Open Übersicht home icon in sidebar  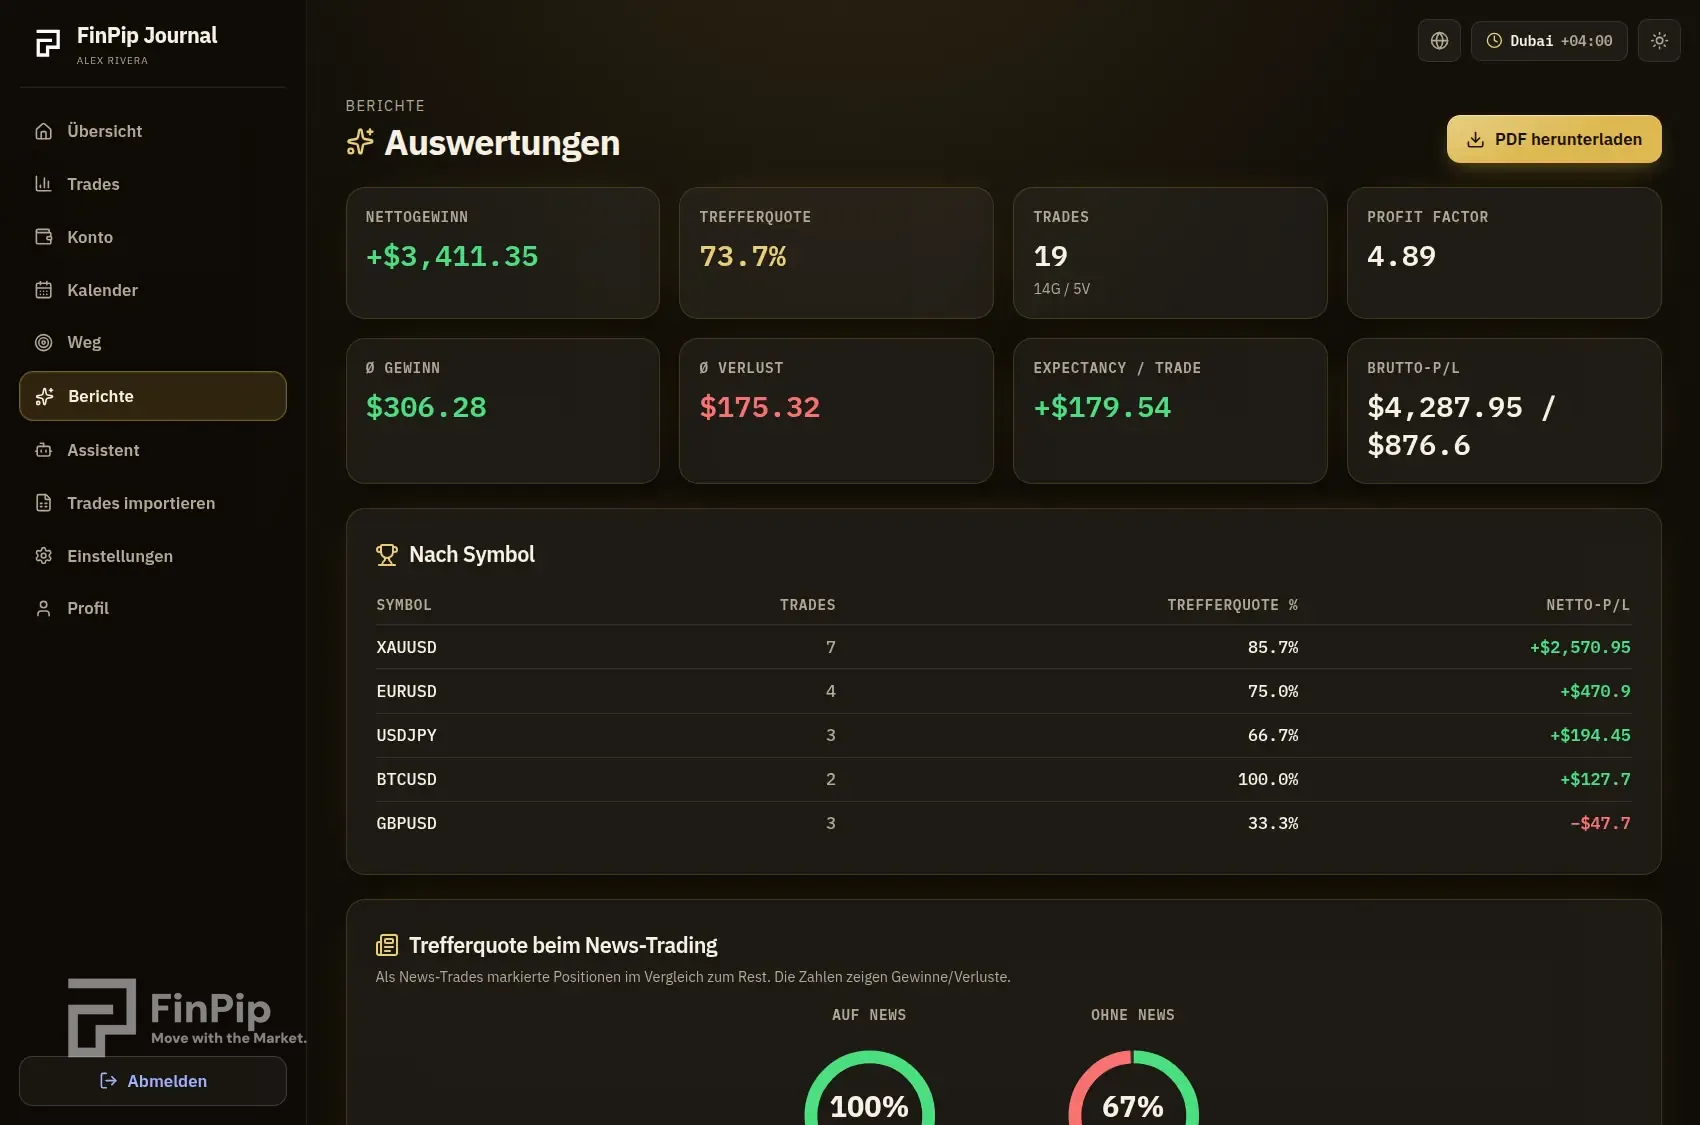point(43,131)
